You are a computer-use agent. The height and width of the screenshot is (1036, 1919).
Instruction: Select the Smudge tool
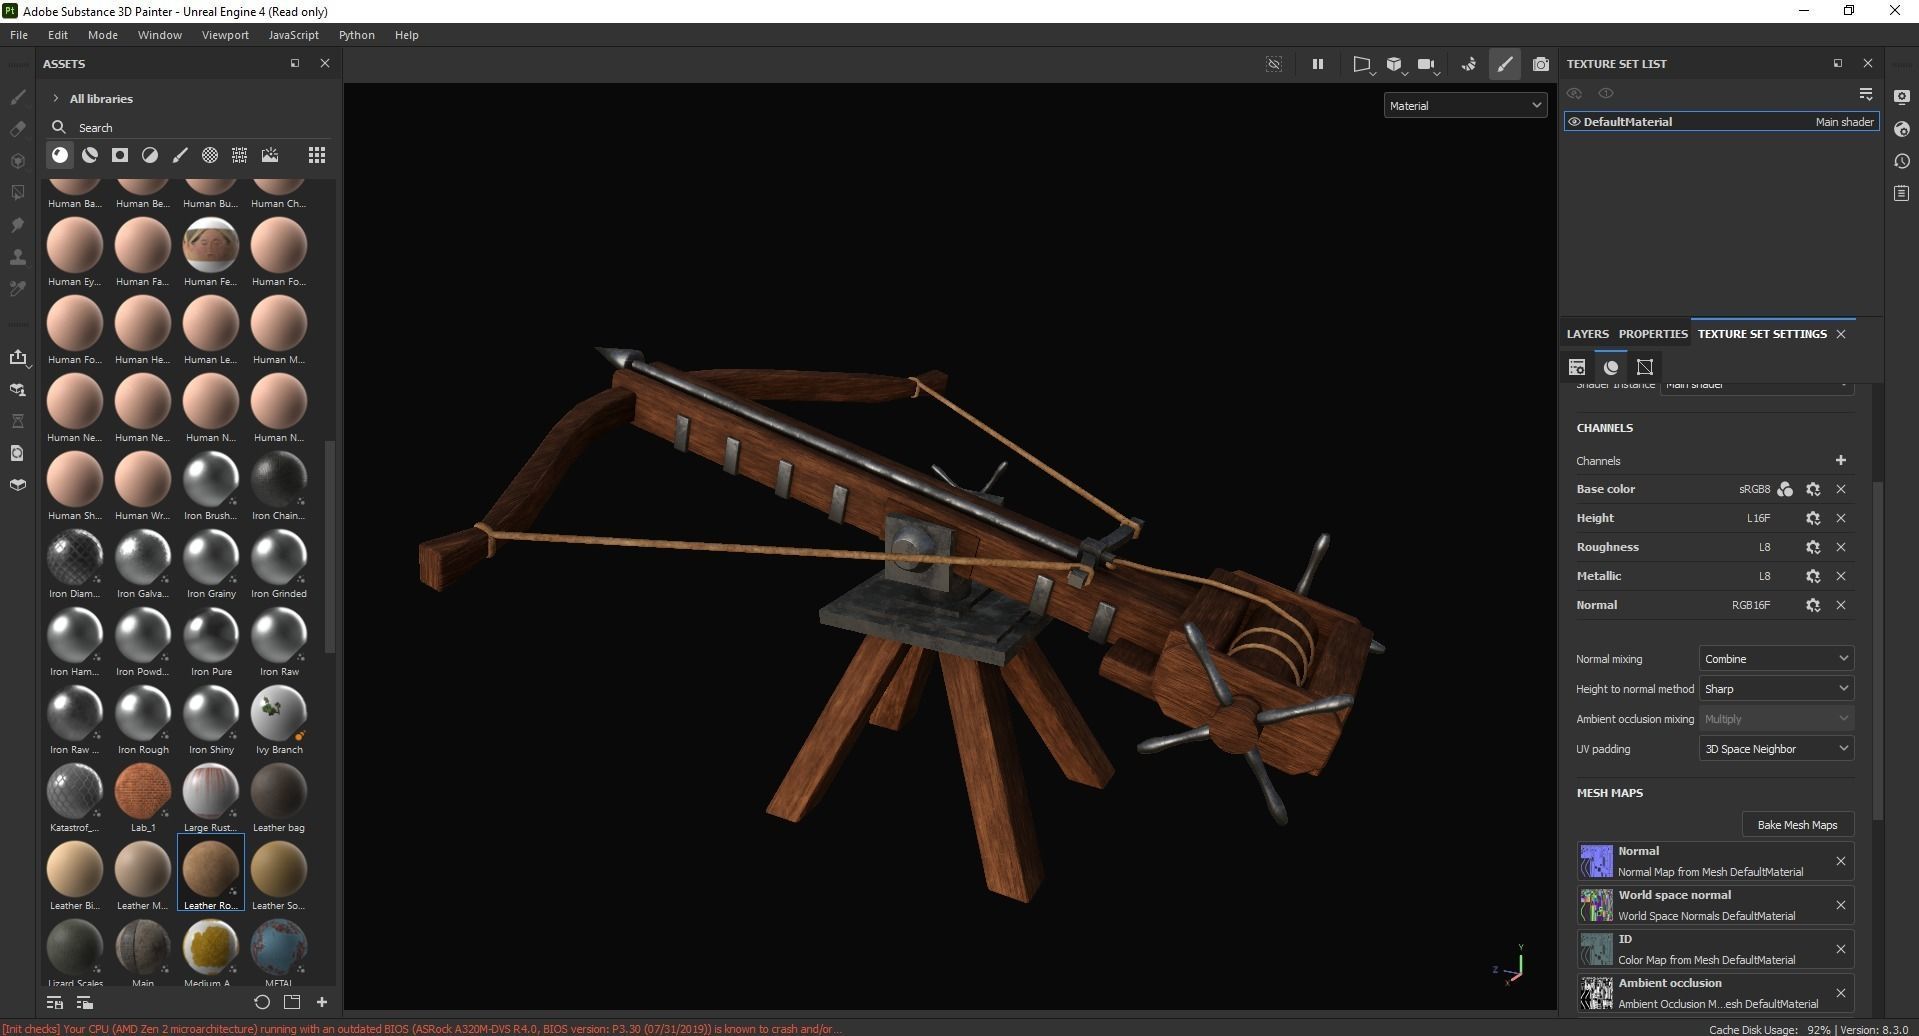pos(17,225)
